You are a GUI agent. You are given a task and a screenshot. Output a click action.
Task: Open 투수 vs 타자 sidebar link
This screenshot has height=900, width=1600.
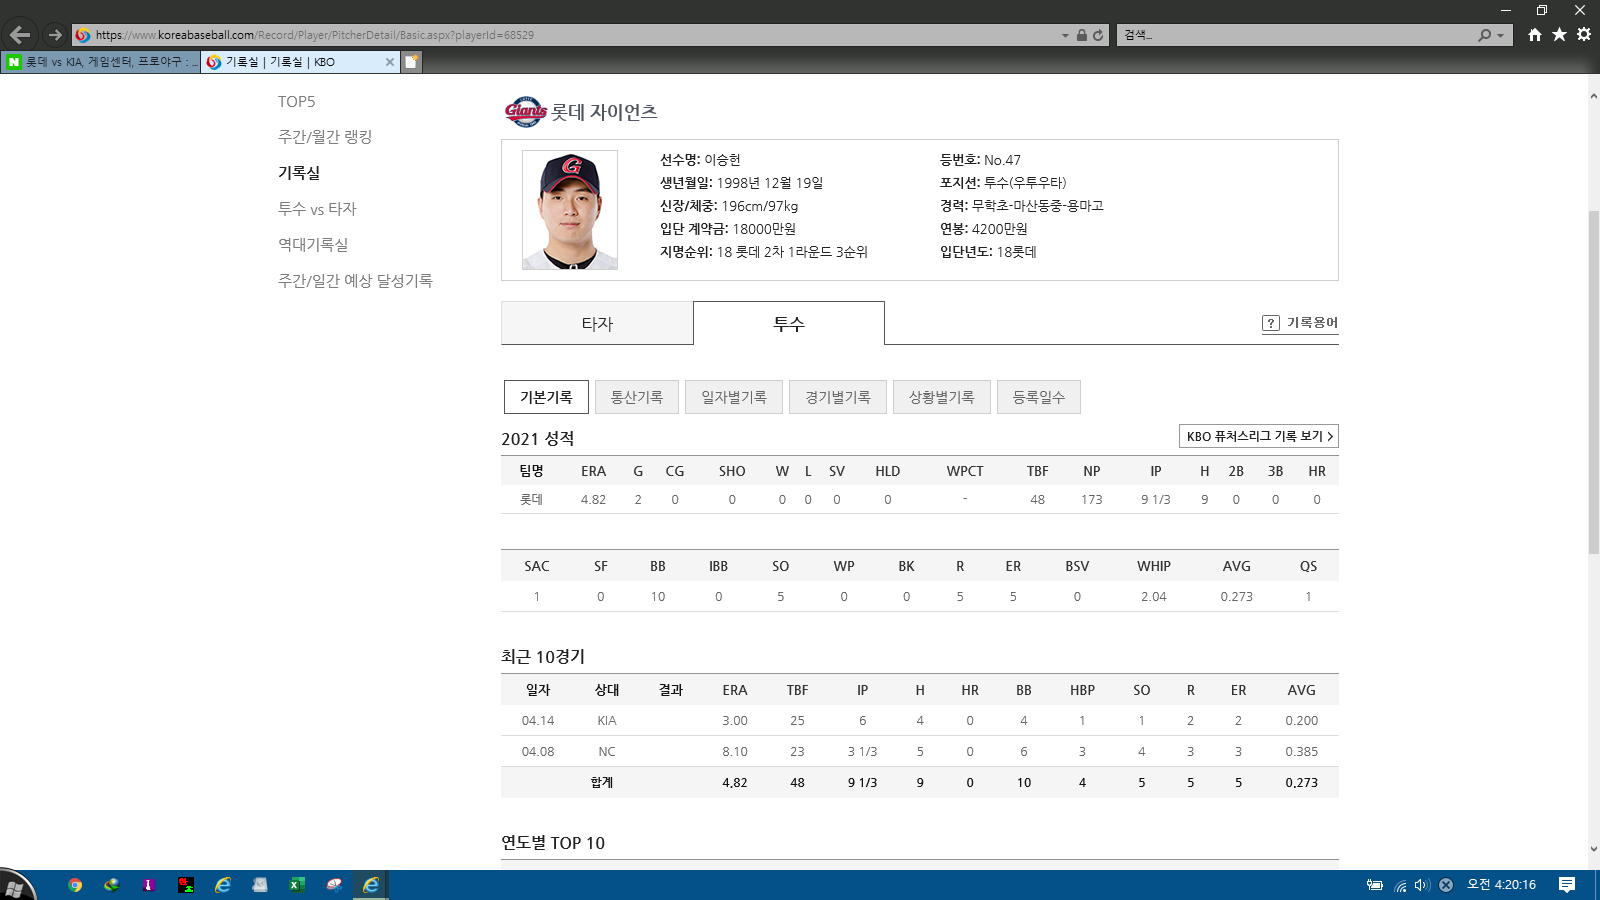tap(317, 209)
